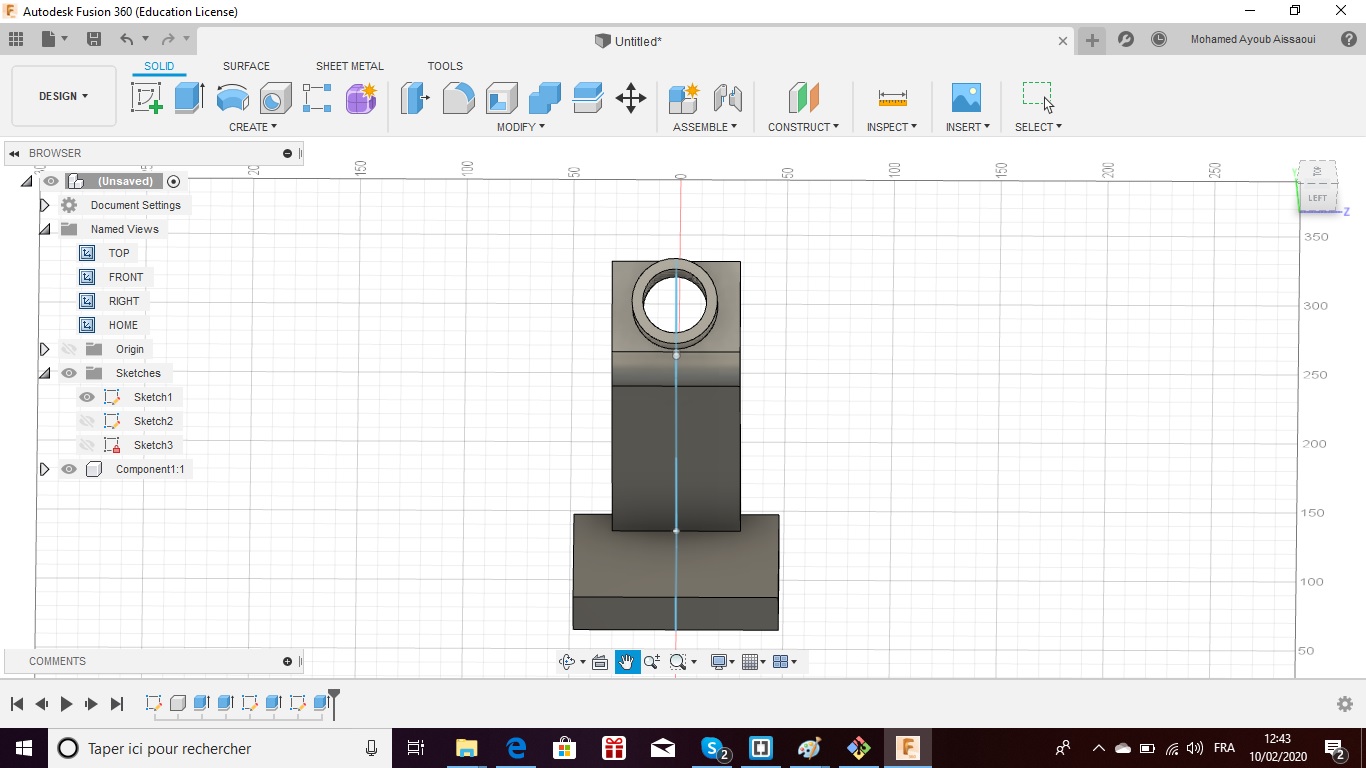Click the Press Pull tool icon
The width and height of the screenshot is (1366, 768).
413,98
